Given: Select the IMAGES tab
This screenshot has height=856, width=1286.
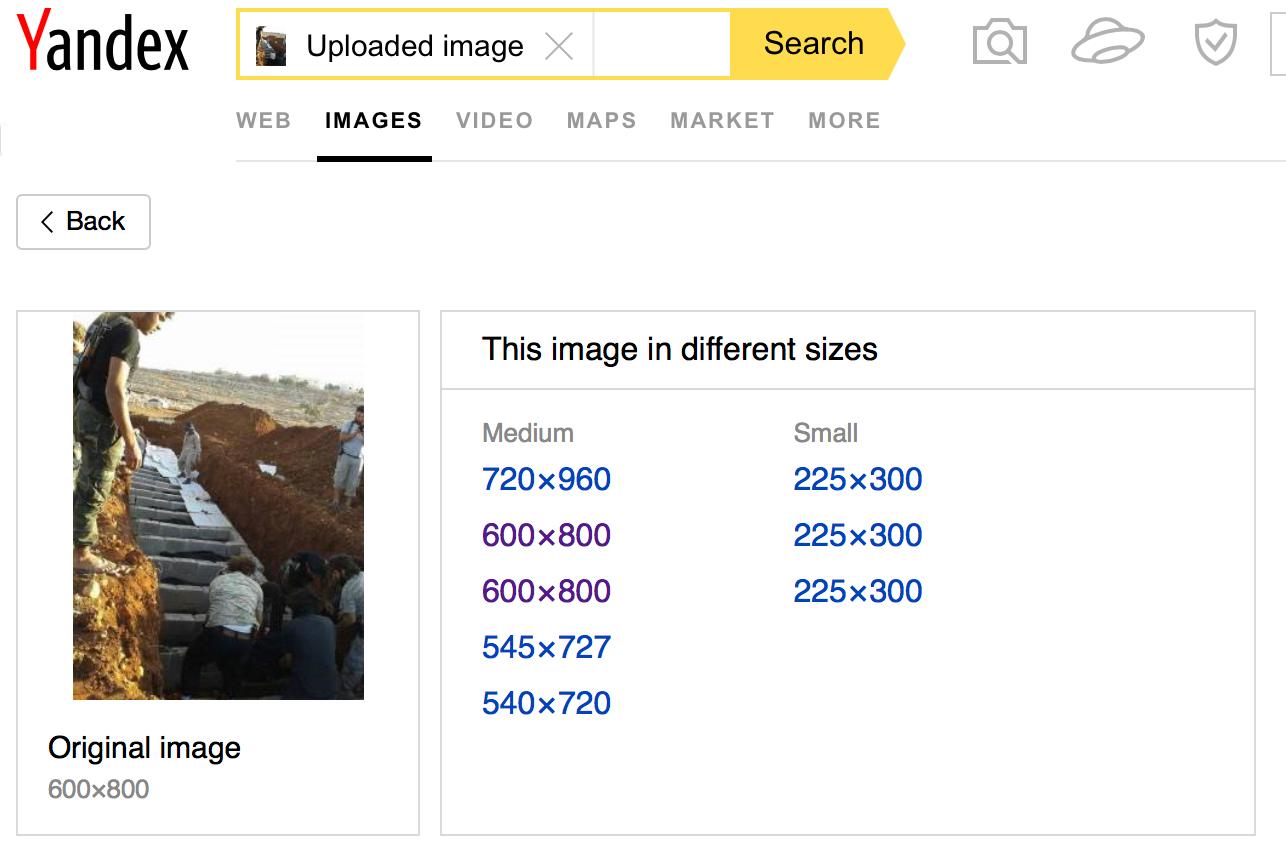Looking at the screenshot, I should pyautogui.click(x=374, y=121).
